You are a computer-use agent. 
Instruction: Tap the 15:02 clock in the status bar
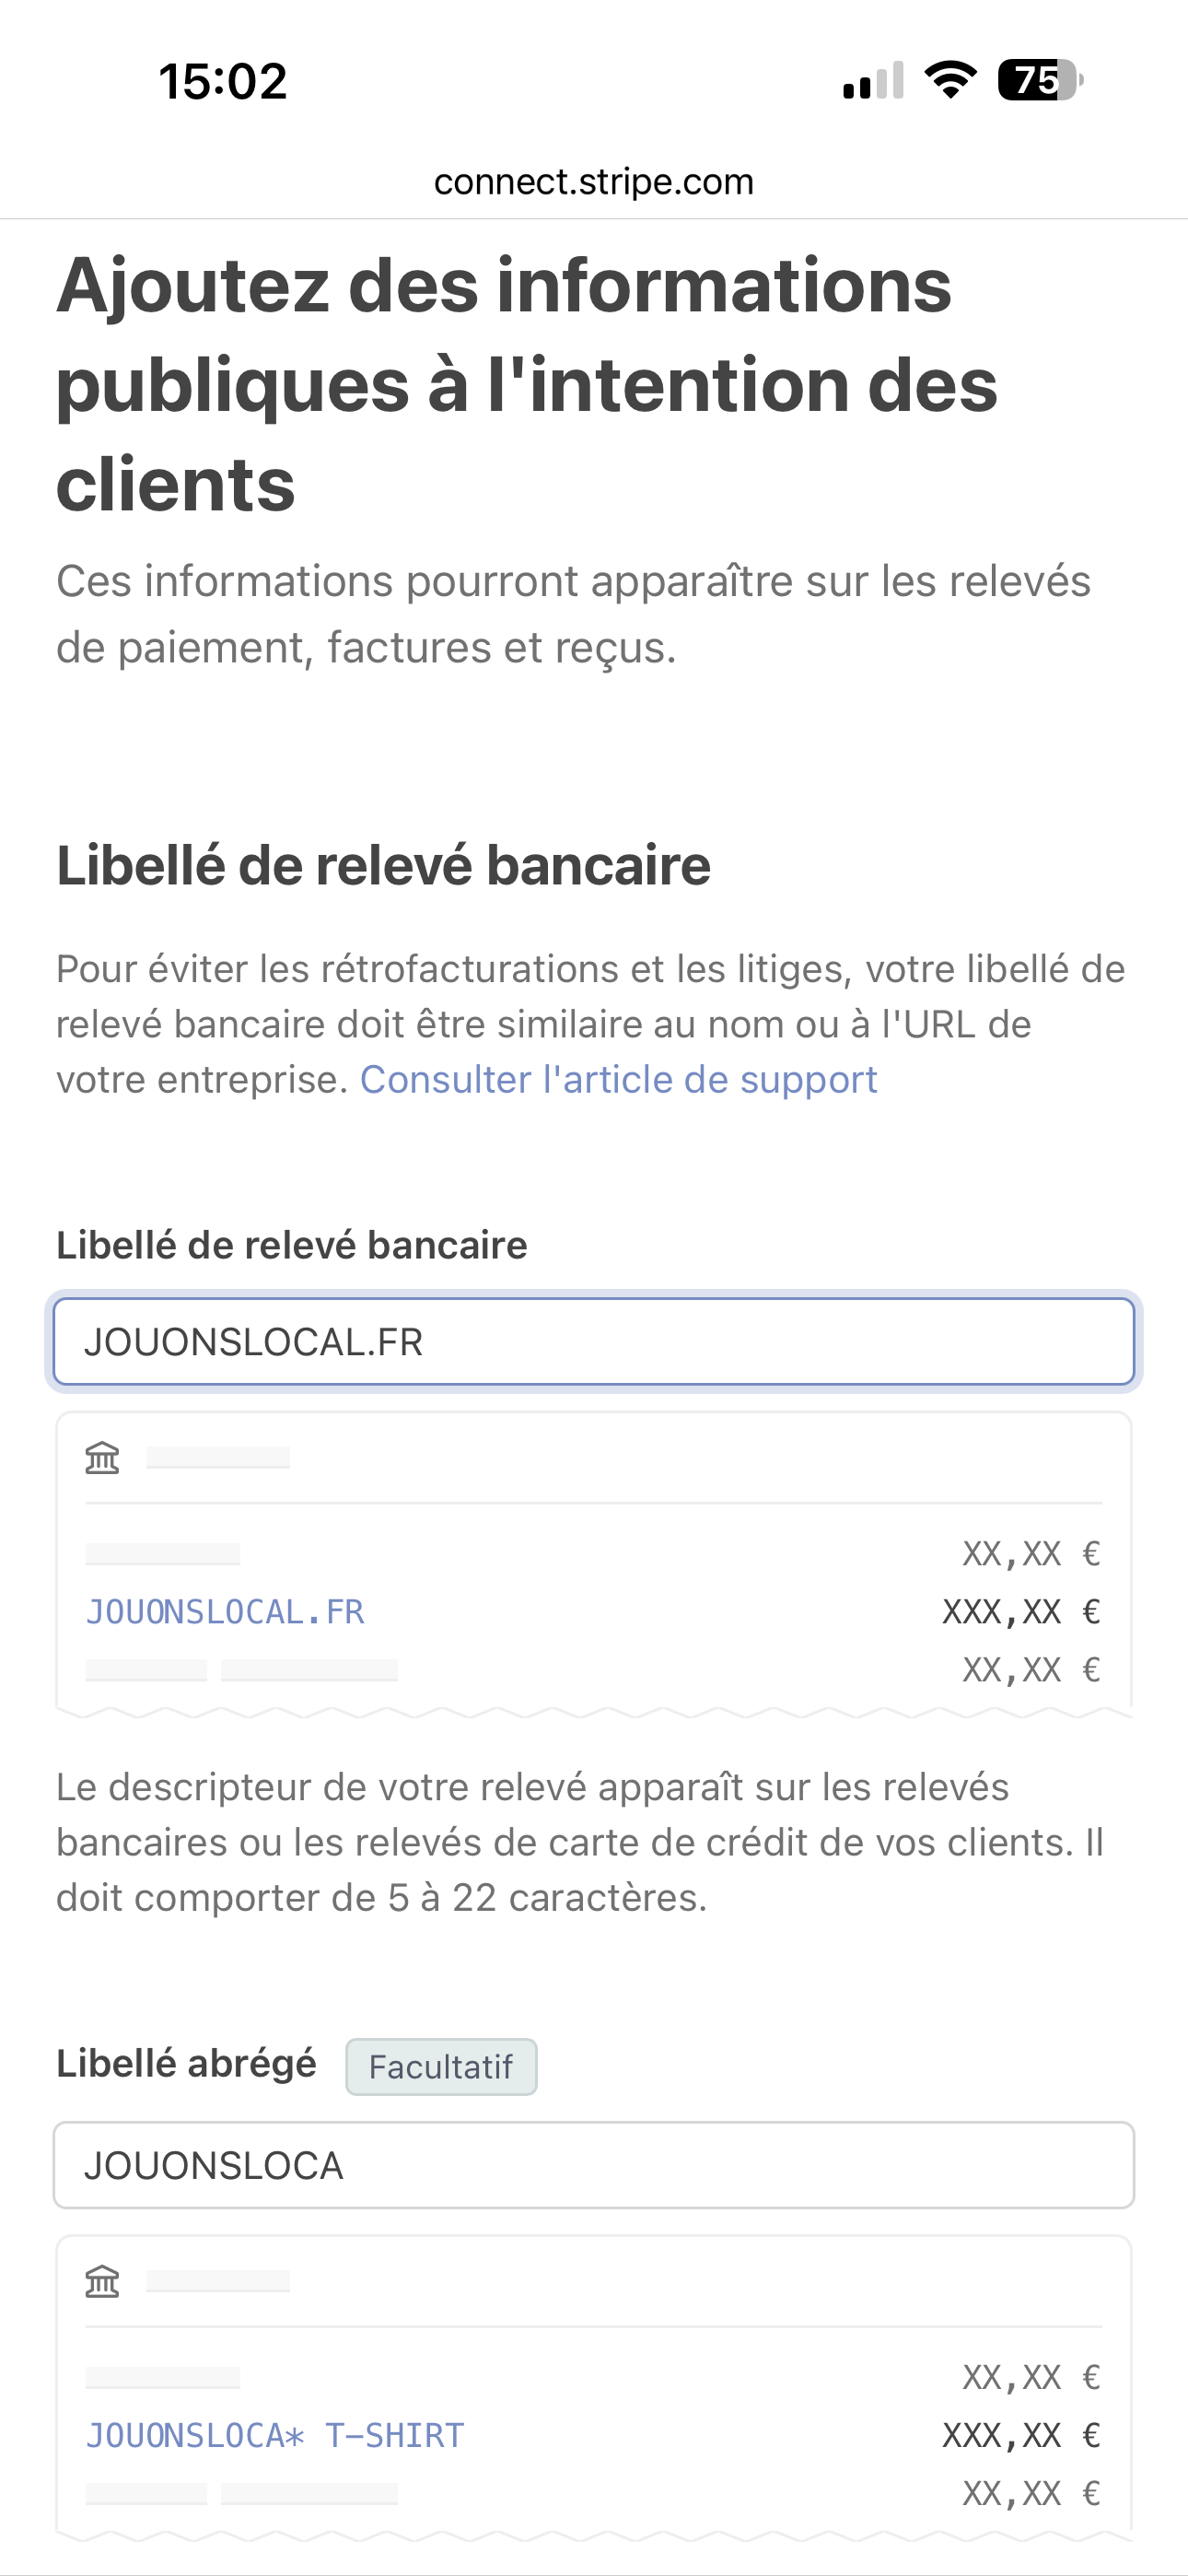[x=223, y=81]
